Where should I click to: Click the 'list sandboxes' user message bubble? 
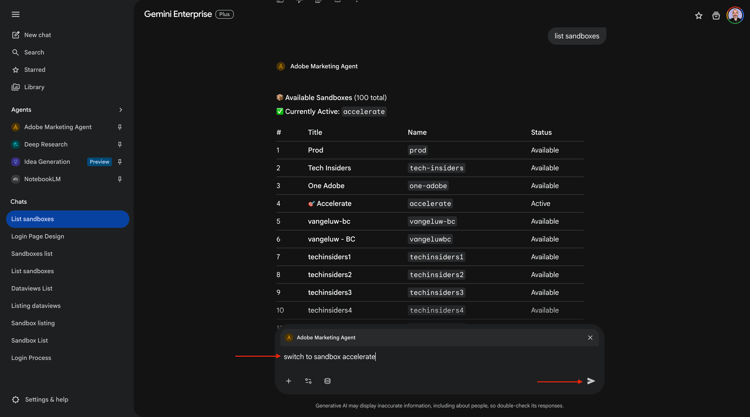(x=577, y=36)
